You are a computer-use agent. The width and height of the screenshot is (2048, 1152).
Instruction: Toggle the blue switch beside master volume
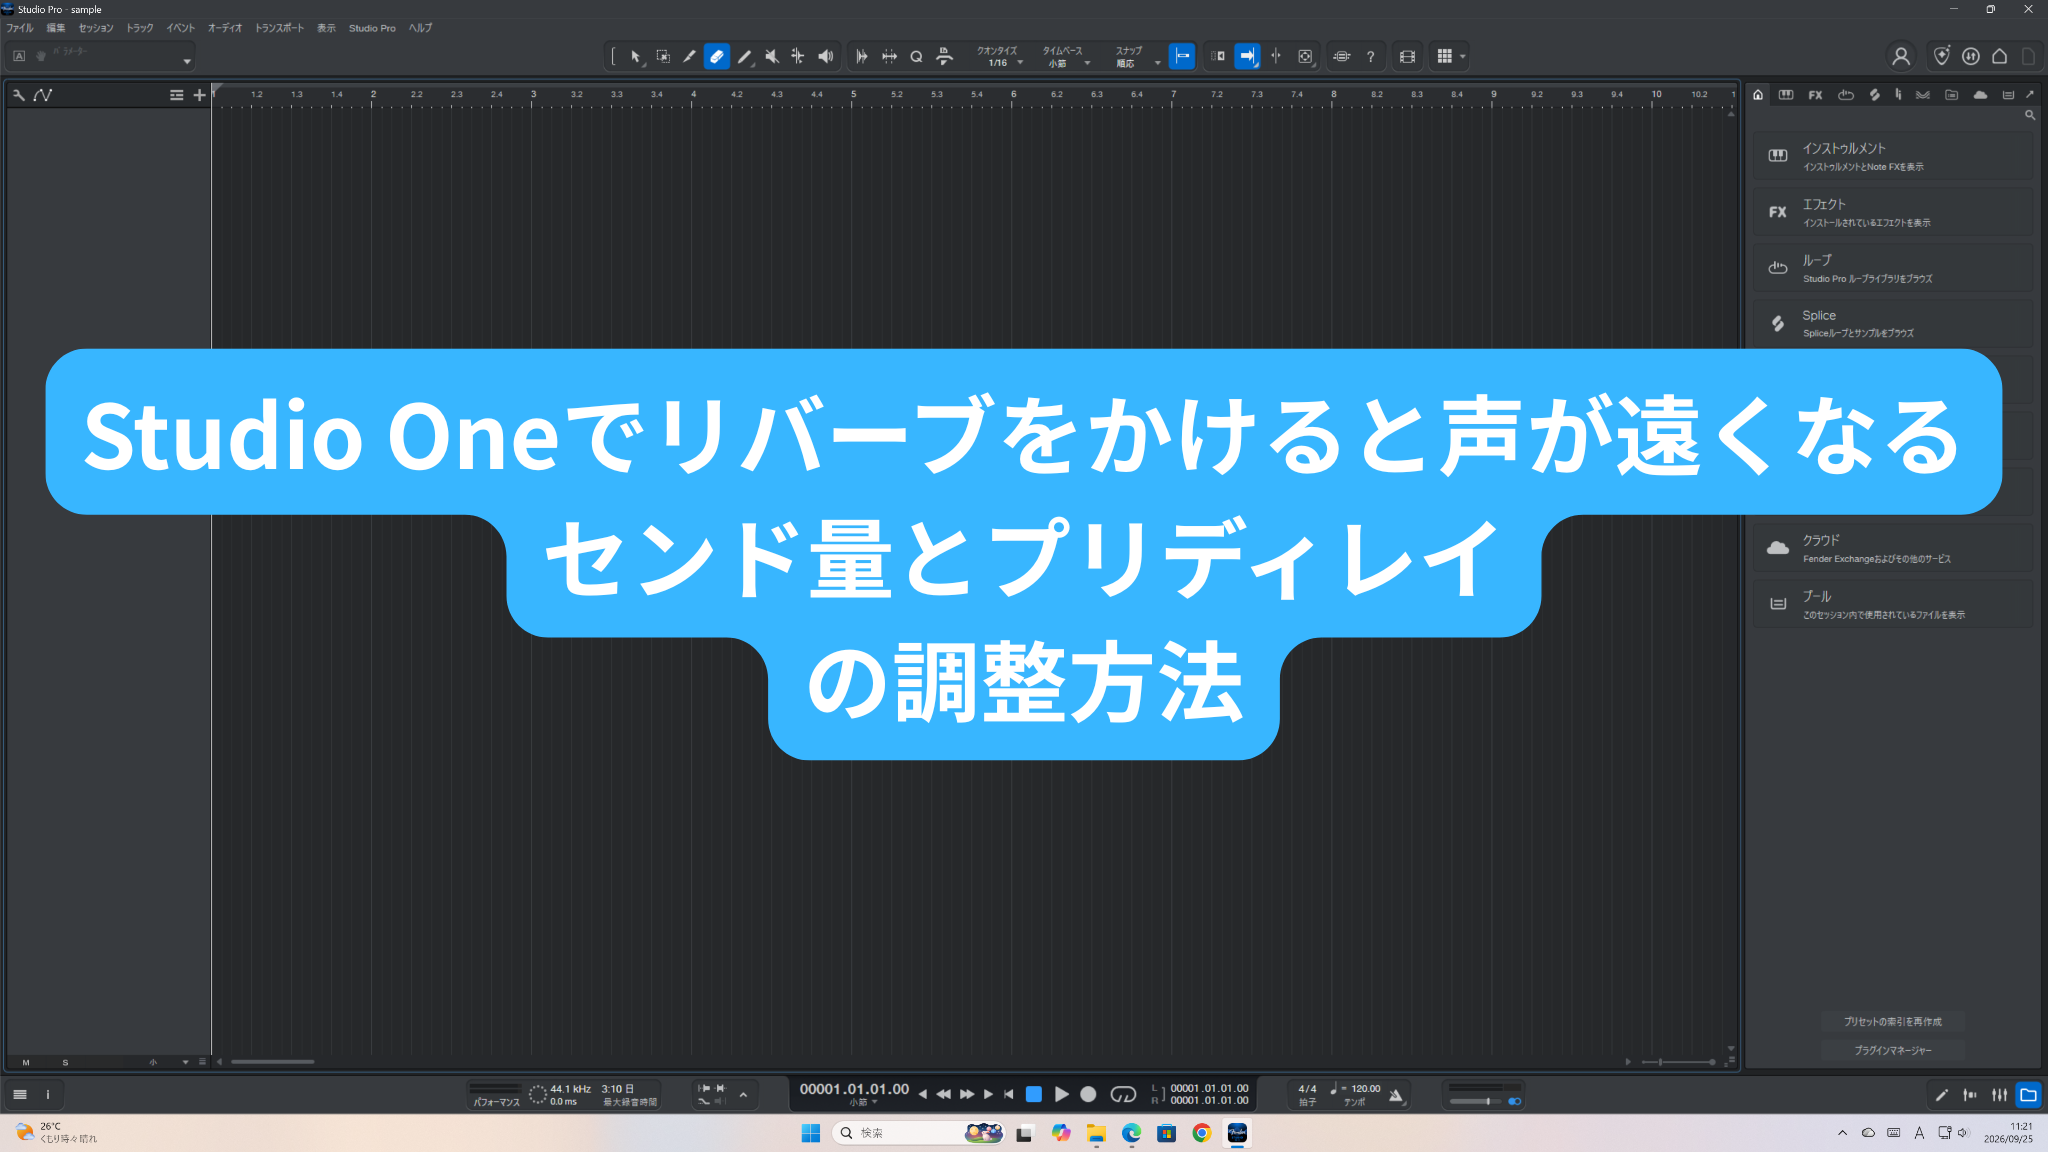point(1514,1101)
